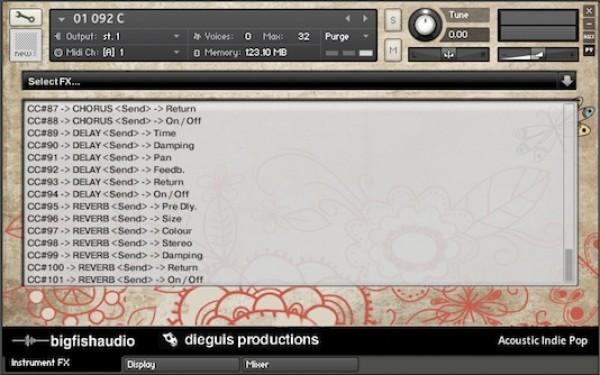The height and width of the screenshot is (375, 600).
Task: Click the pan slider below Tune
Action: [x=448, y=54]
